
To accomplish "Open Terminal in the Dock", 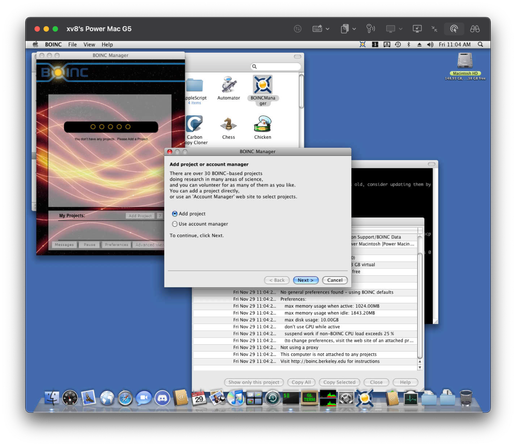I will (x=291, y=398).
